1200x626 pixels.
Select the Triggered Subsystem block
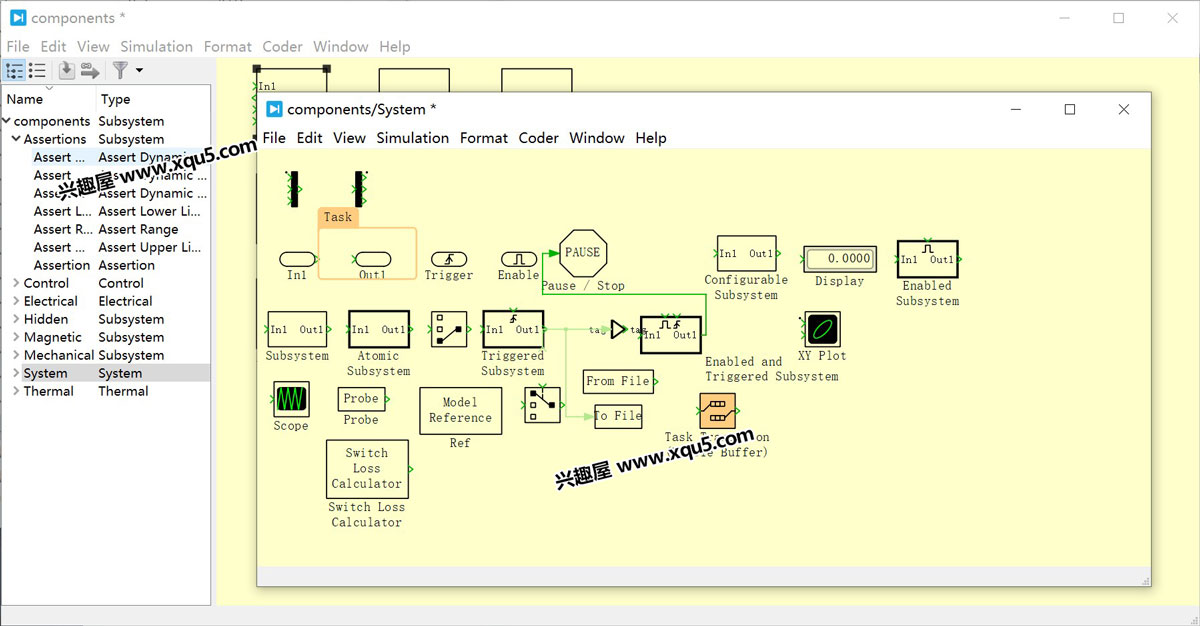coord(513,329)
